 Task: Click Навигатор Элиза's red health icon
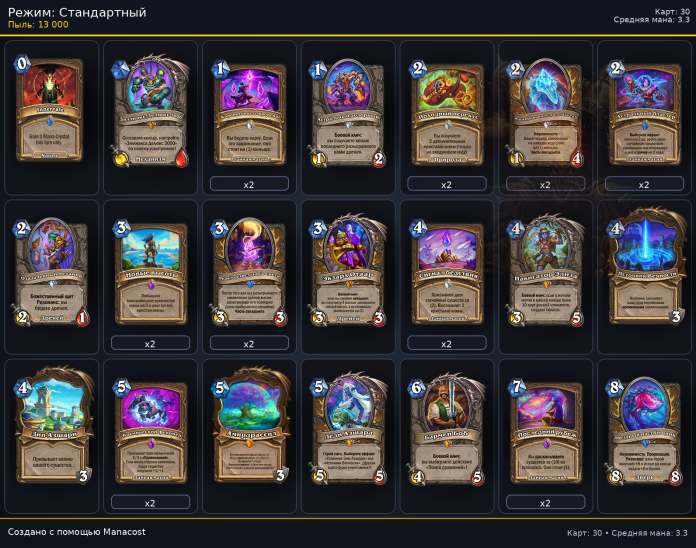pyautogui.click(x=576, y=318)
